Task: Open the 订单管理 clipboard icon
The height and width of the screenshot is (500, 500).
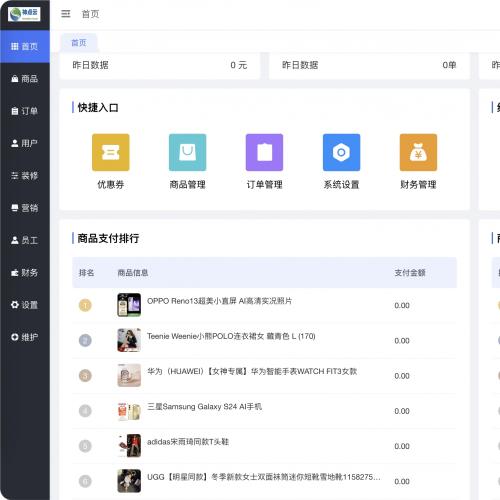Action: (x=264, y=152)
